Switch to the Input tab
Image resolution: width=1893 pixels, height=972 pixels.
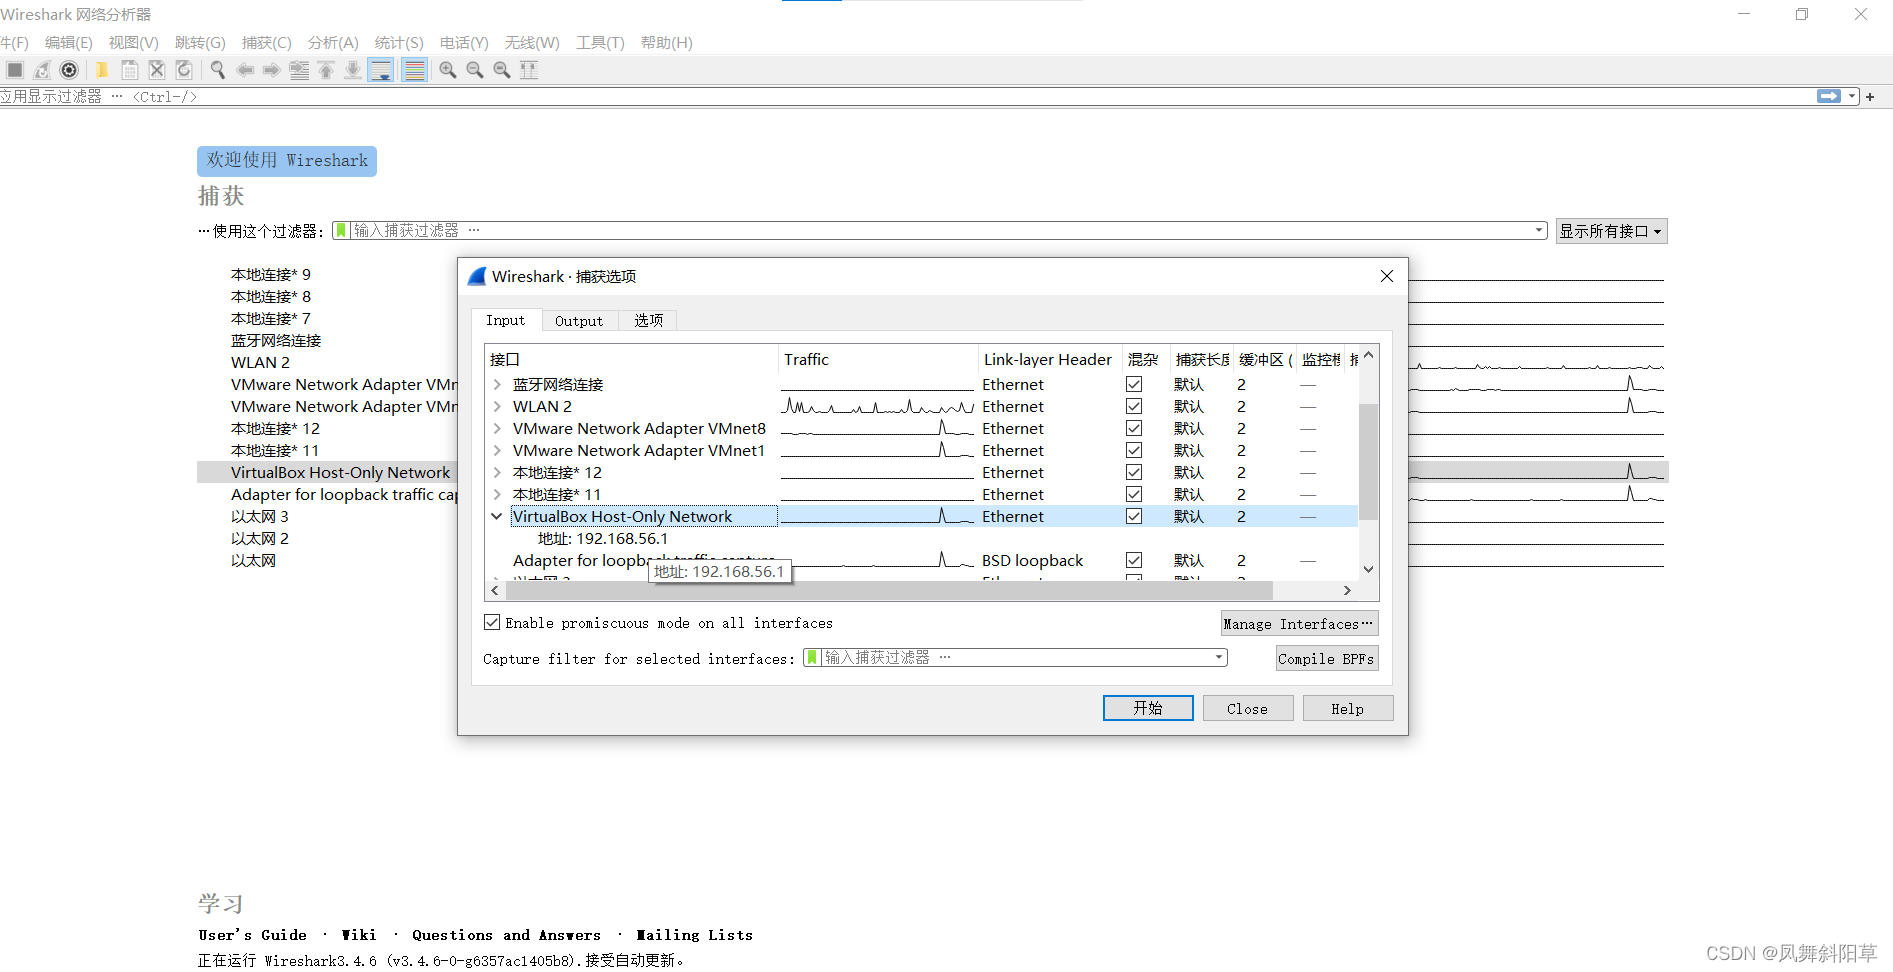tap(505, 320)
